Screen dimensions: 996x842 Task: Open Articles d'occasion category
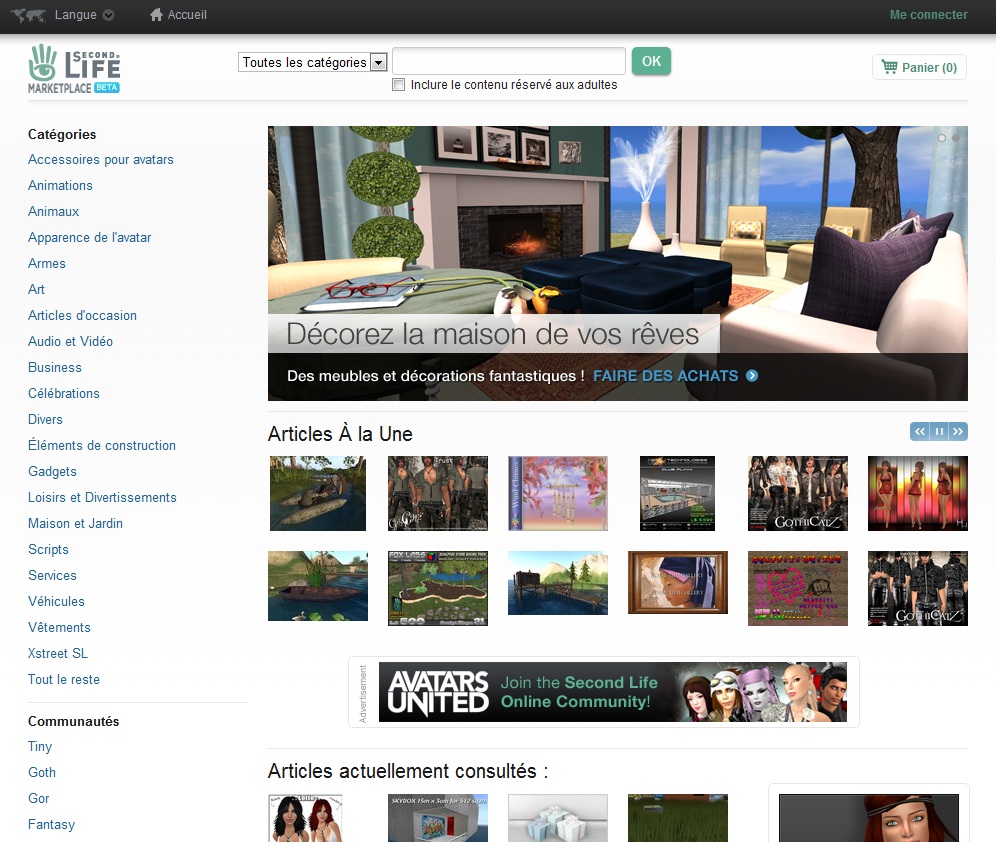tap(83, 316)
